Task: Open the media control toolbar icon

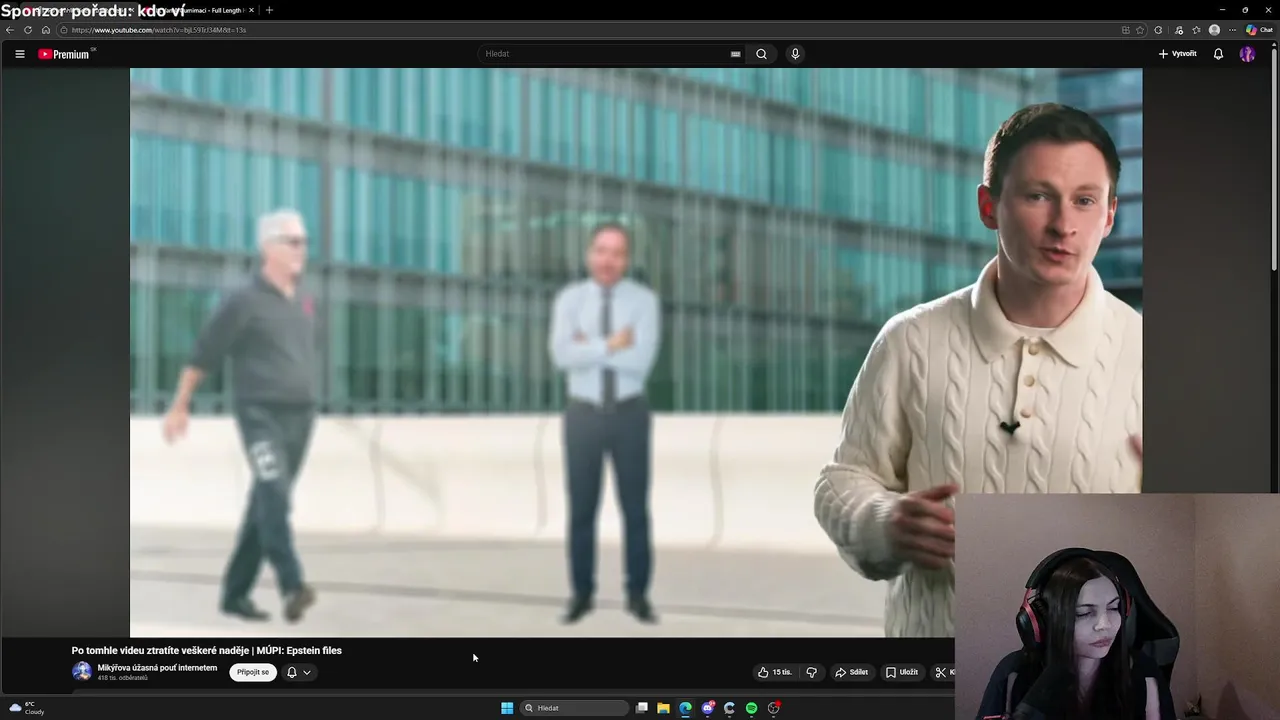Action: [x=1179, y=30]
